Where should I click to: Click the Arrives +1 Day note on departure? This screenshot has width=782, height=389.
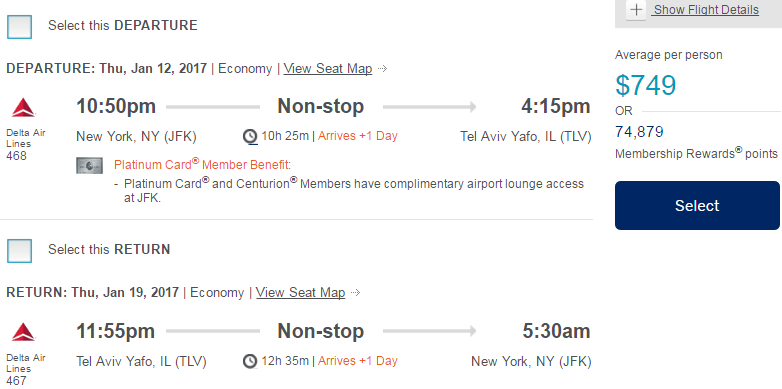(x=358, y=136)
